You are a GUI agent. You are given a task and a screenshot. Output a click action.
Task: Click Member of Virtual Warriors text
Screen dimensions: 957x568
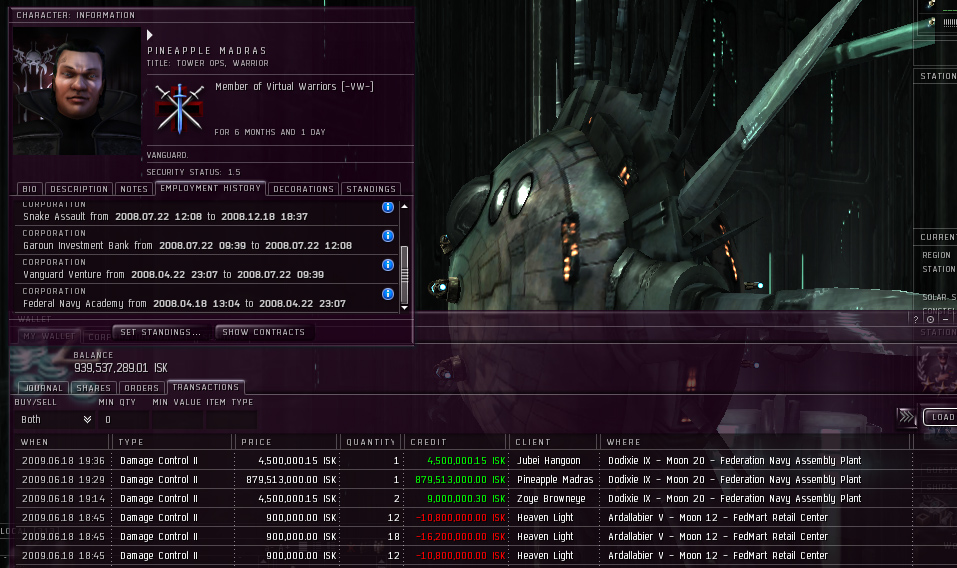point(294,87)
